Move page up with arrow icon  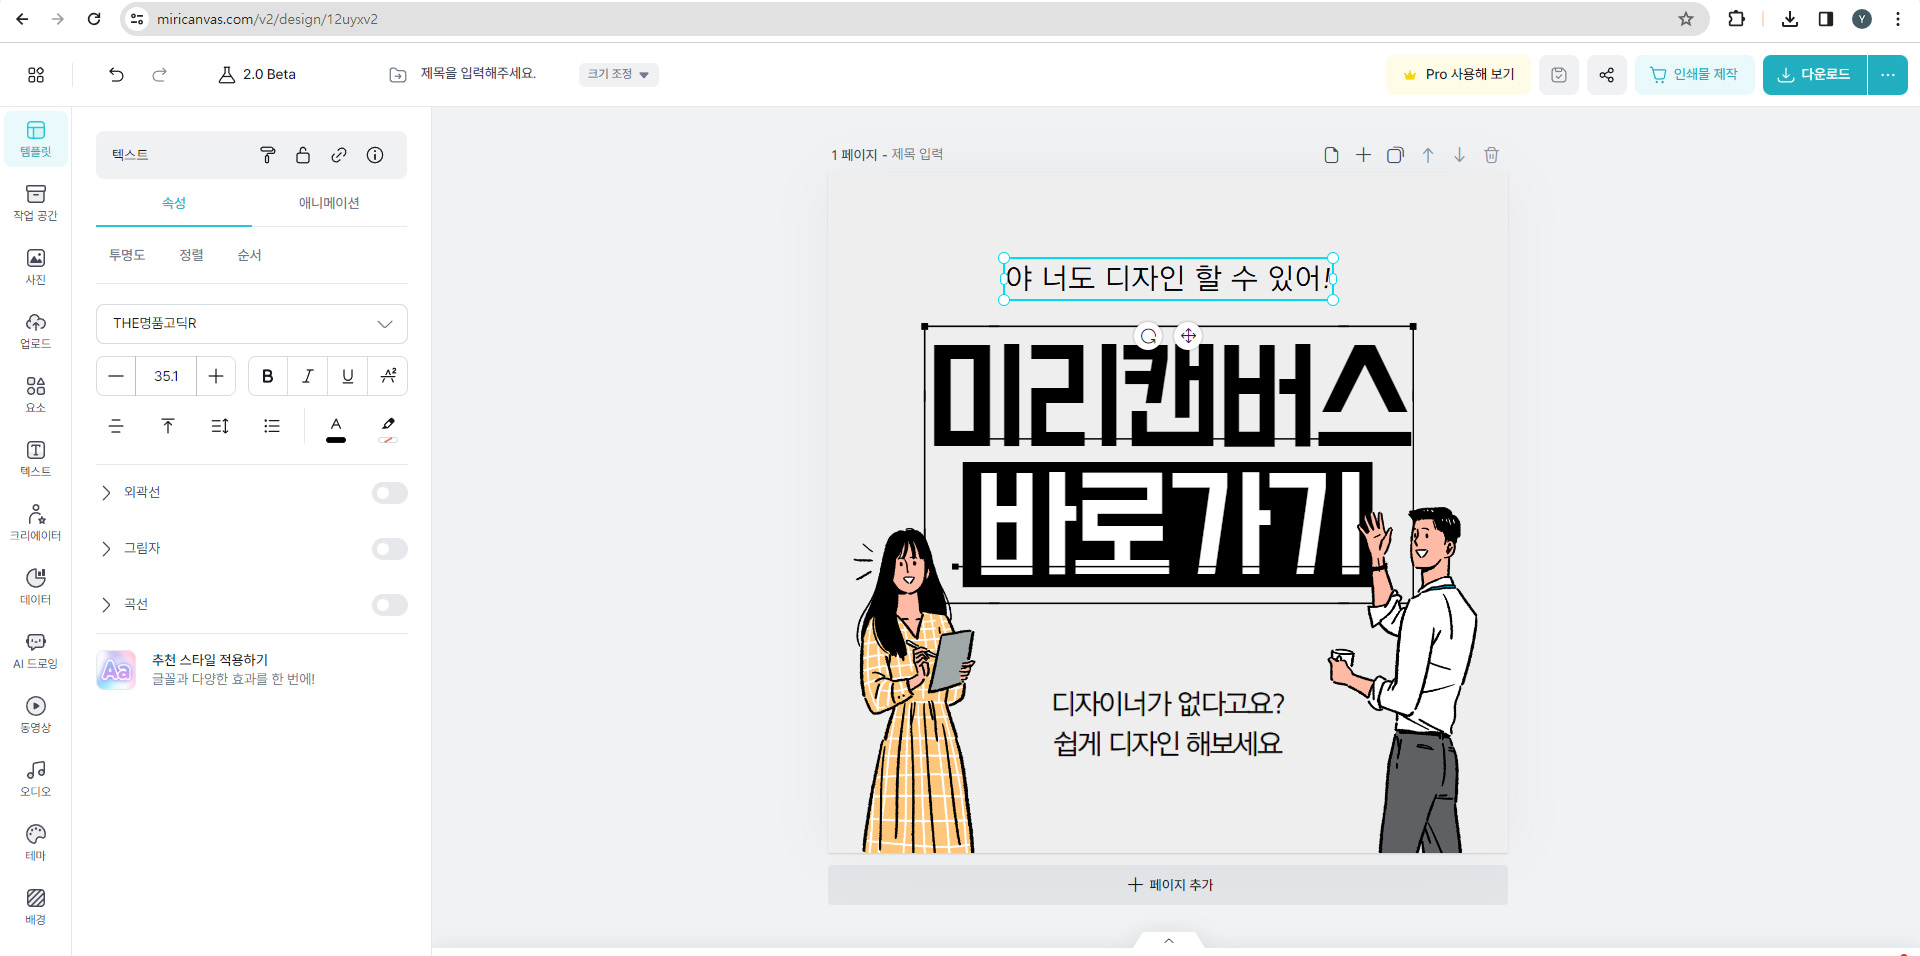point(1428,155)
